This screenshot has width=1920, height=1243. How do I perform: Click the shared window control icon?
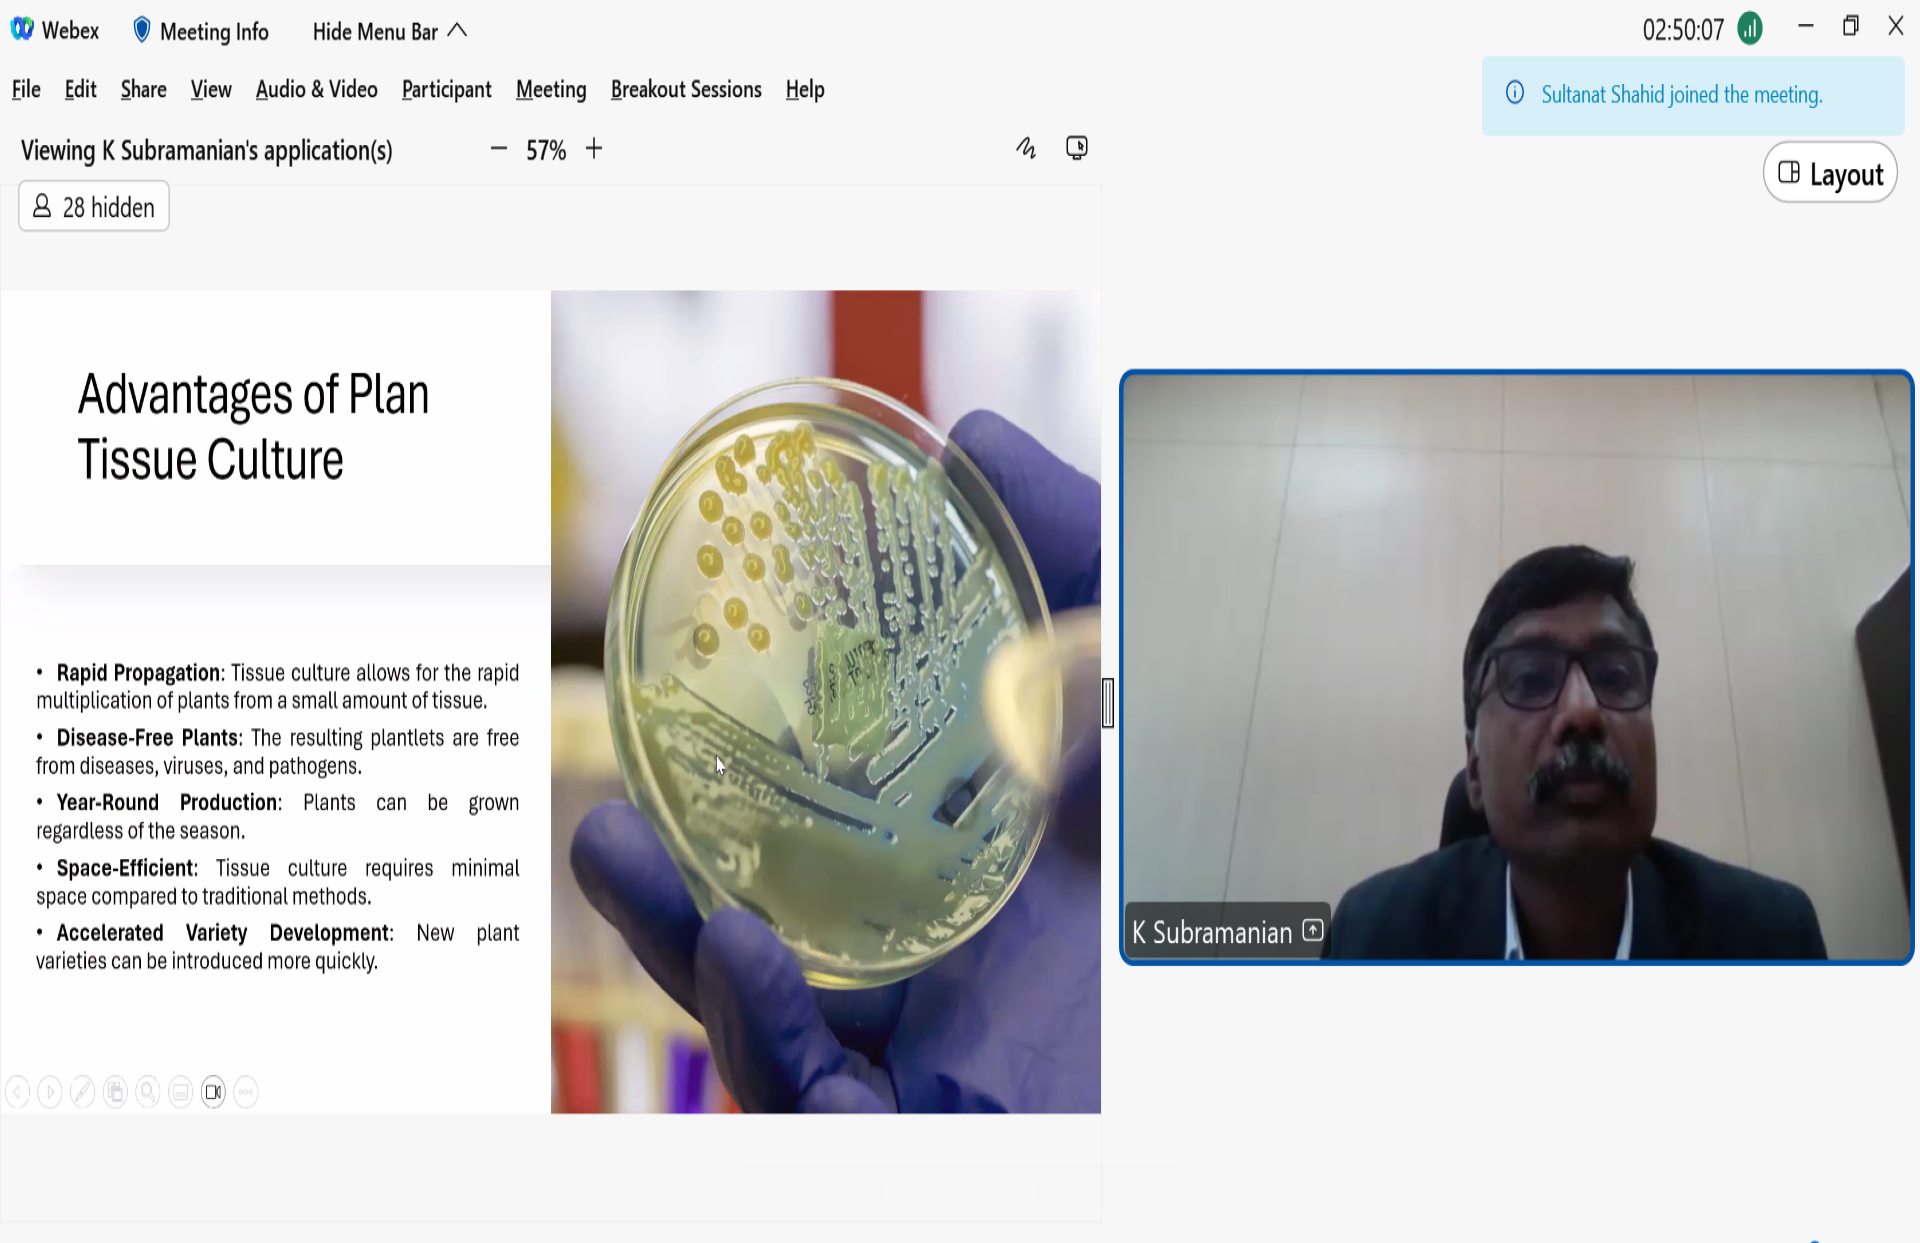click(1076, 149)
